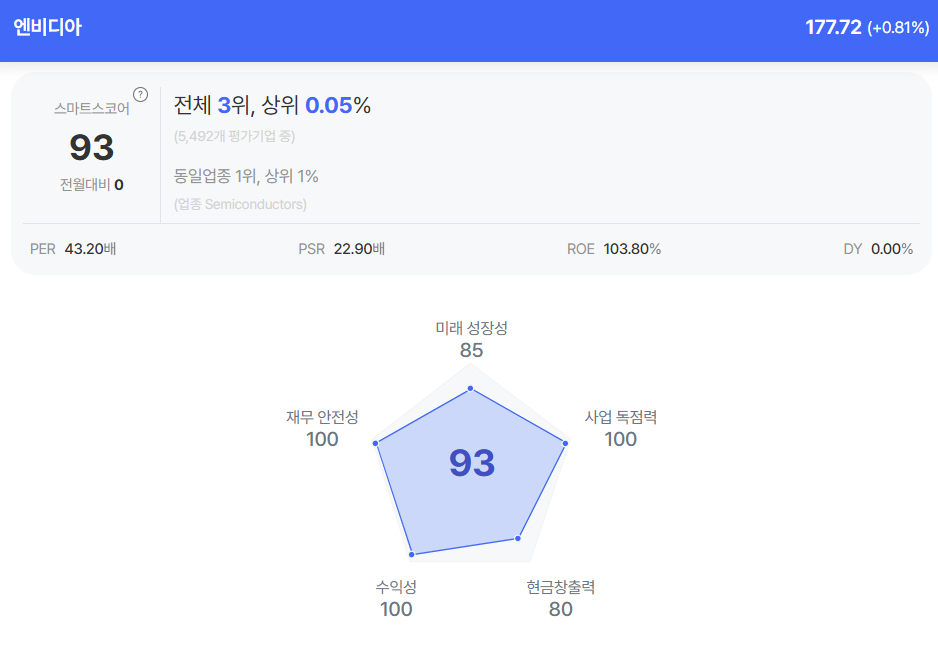938x646 pixels.
Task: Click the 업종 Semiconductors text
Action: tap(240, 204)
